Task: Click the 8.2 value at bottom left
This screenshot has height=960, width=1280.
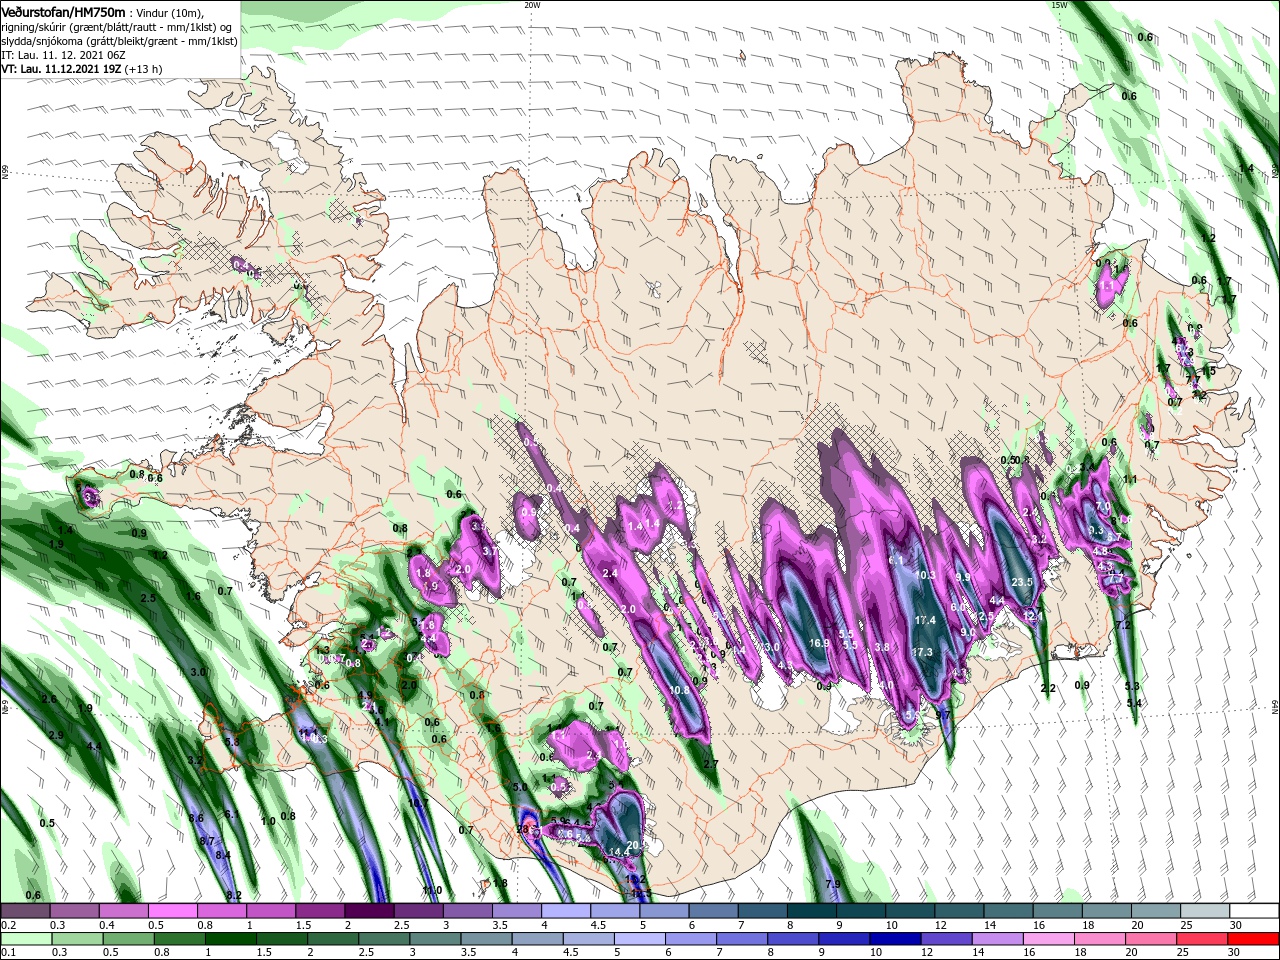Action: (x=234, y=895)
